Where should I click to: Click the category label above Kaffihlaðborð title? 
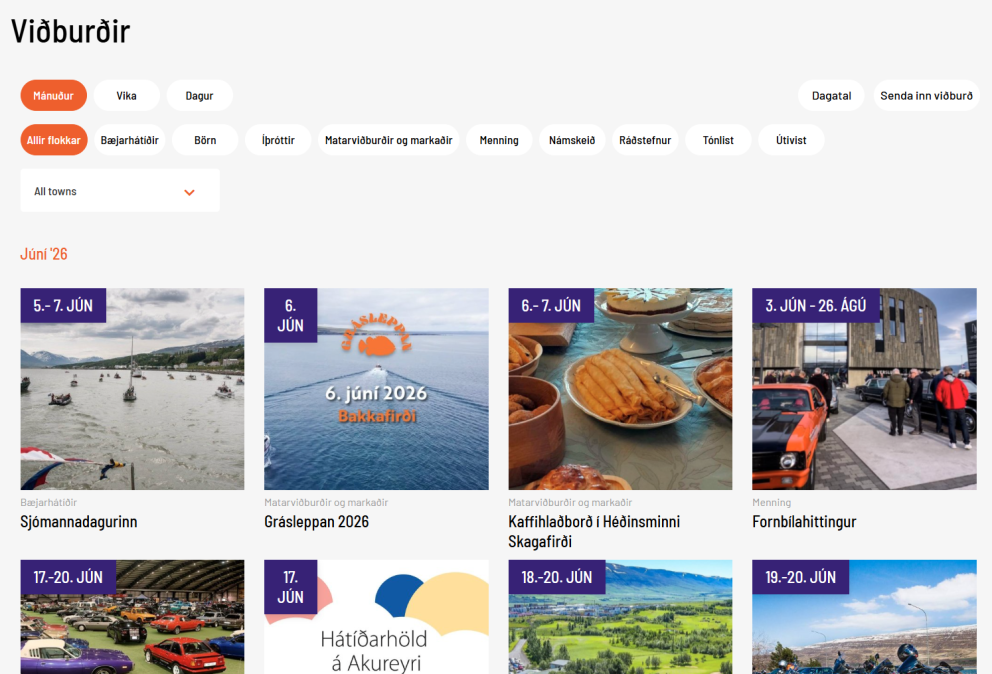570,502
